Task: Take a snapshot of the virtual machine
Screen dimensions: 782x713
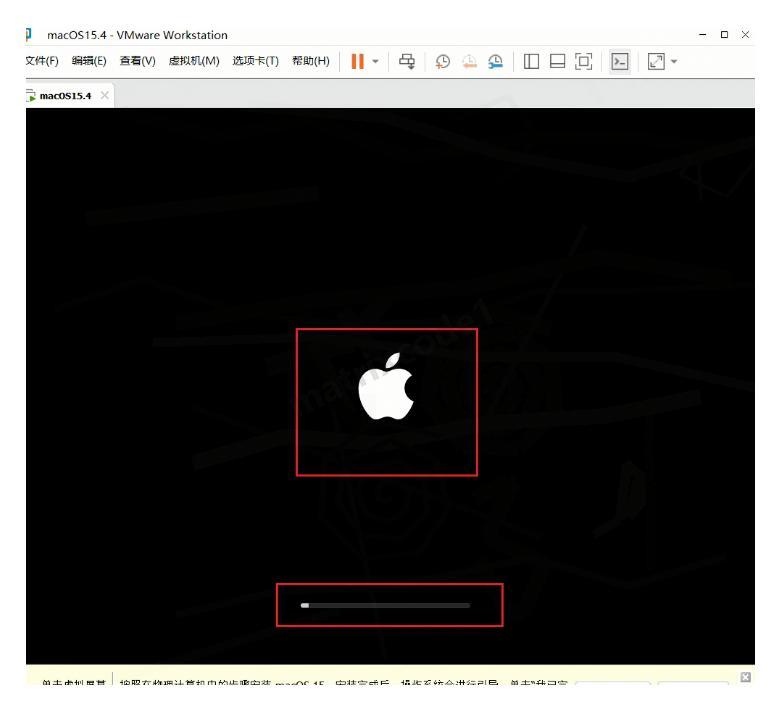Action: 442,61
